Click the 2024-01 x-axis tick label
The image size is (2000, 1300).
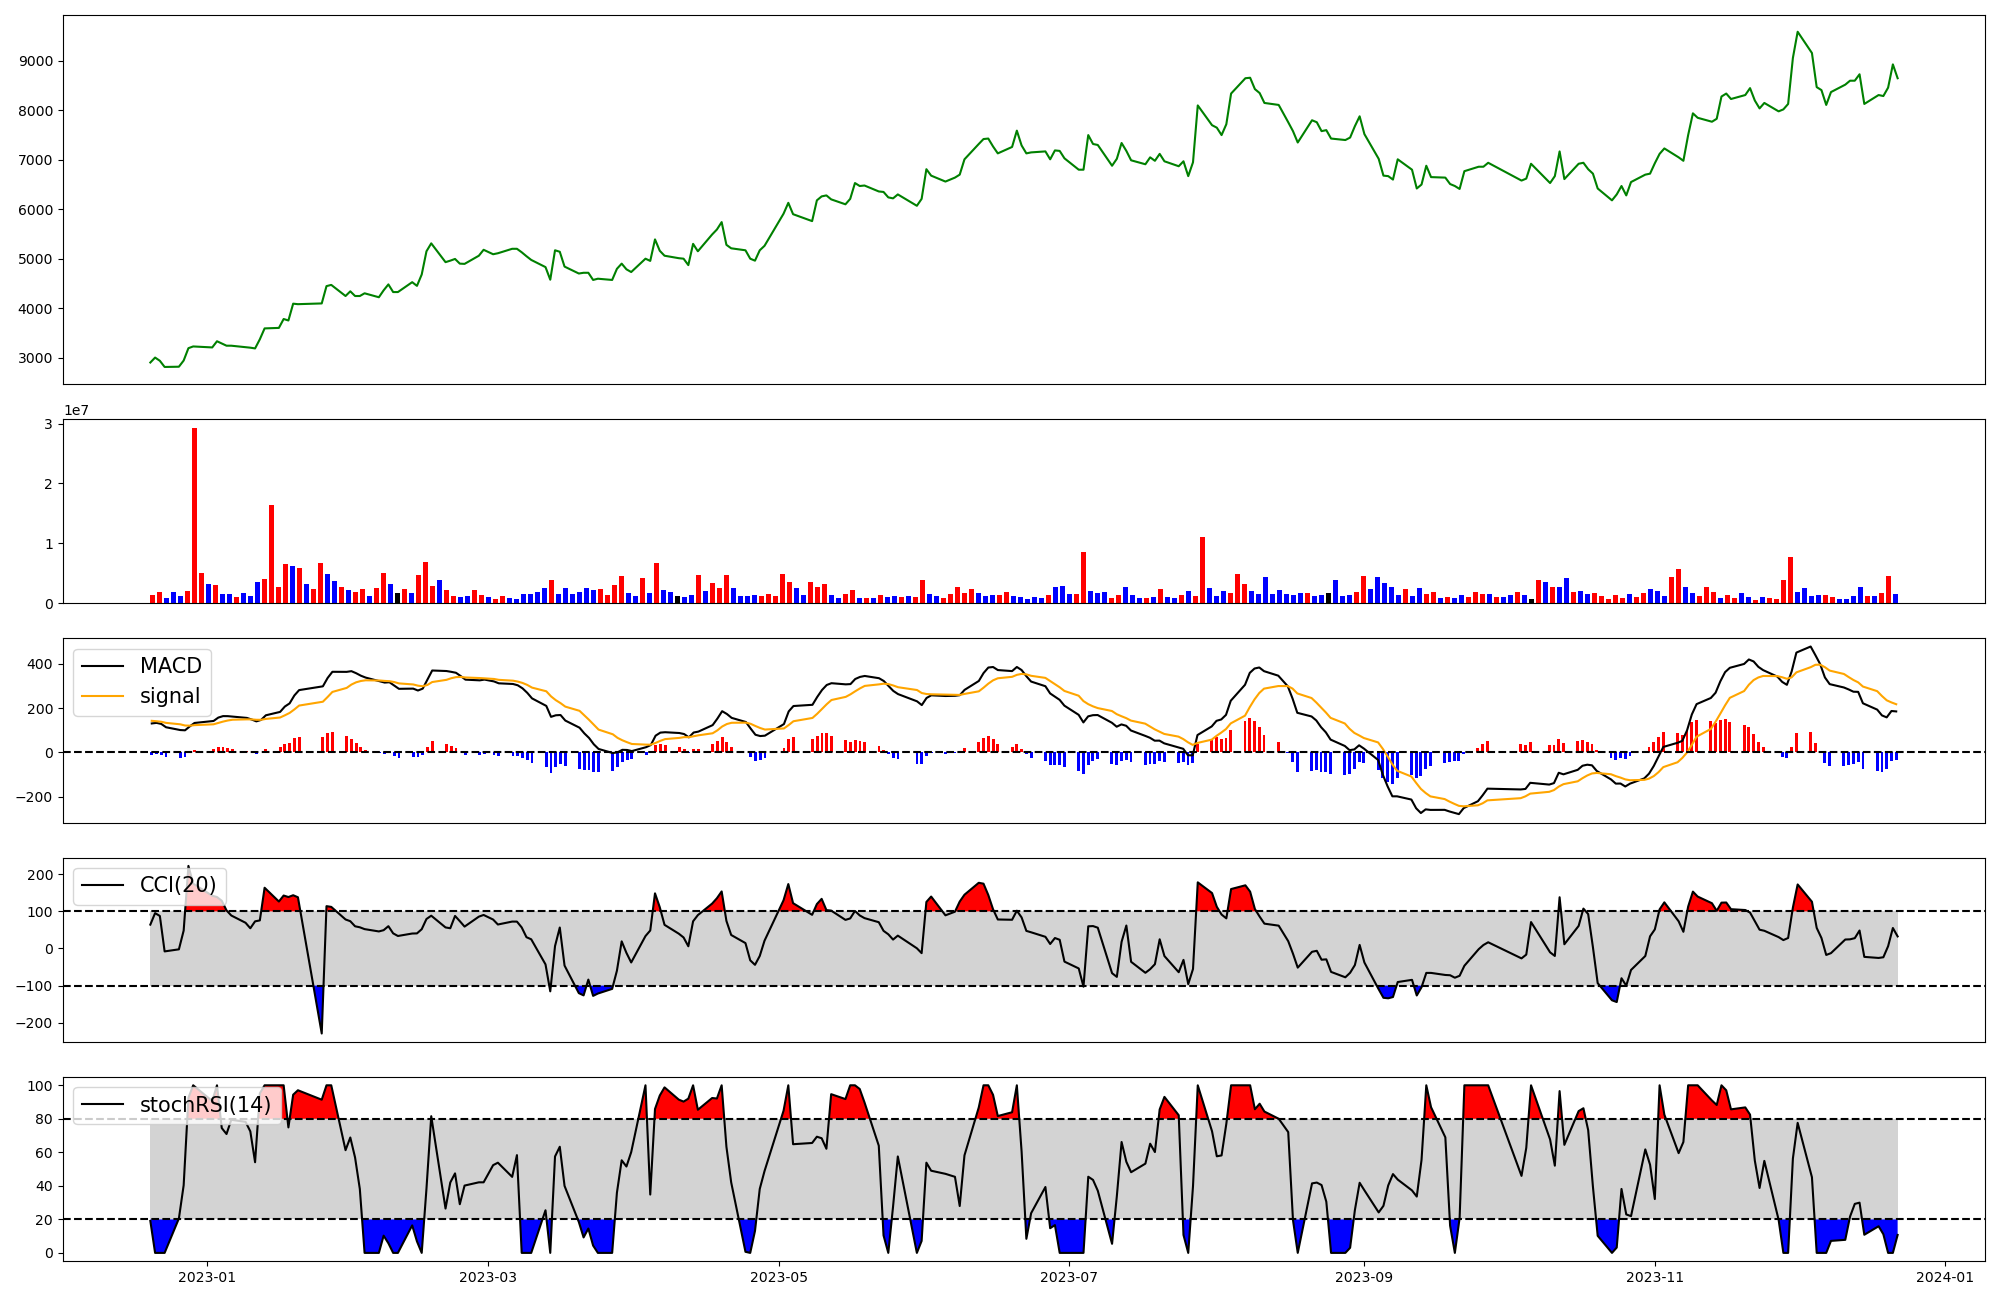pos(1946,1277)
